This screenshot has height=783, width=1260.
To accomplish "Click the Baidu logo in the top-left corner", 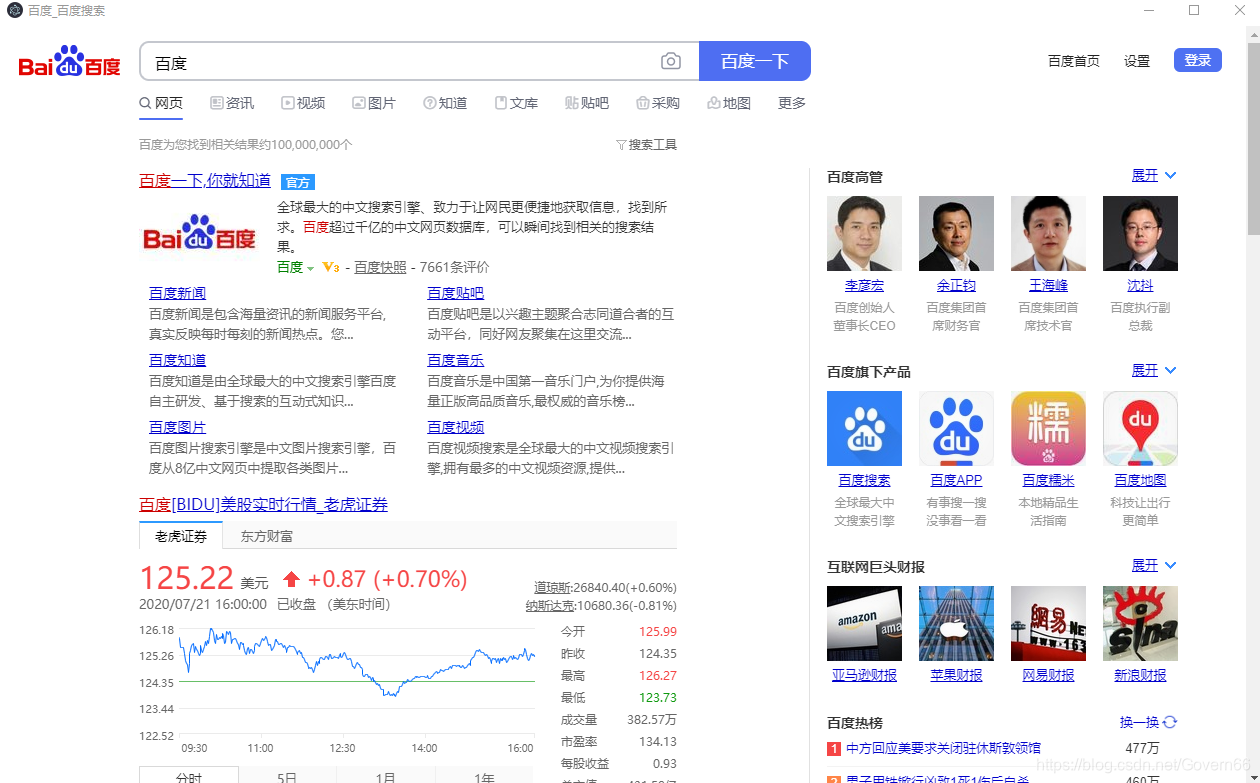I will coord(68,61).
